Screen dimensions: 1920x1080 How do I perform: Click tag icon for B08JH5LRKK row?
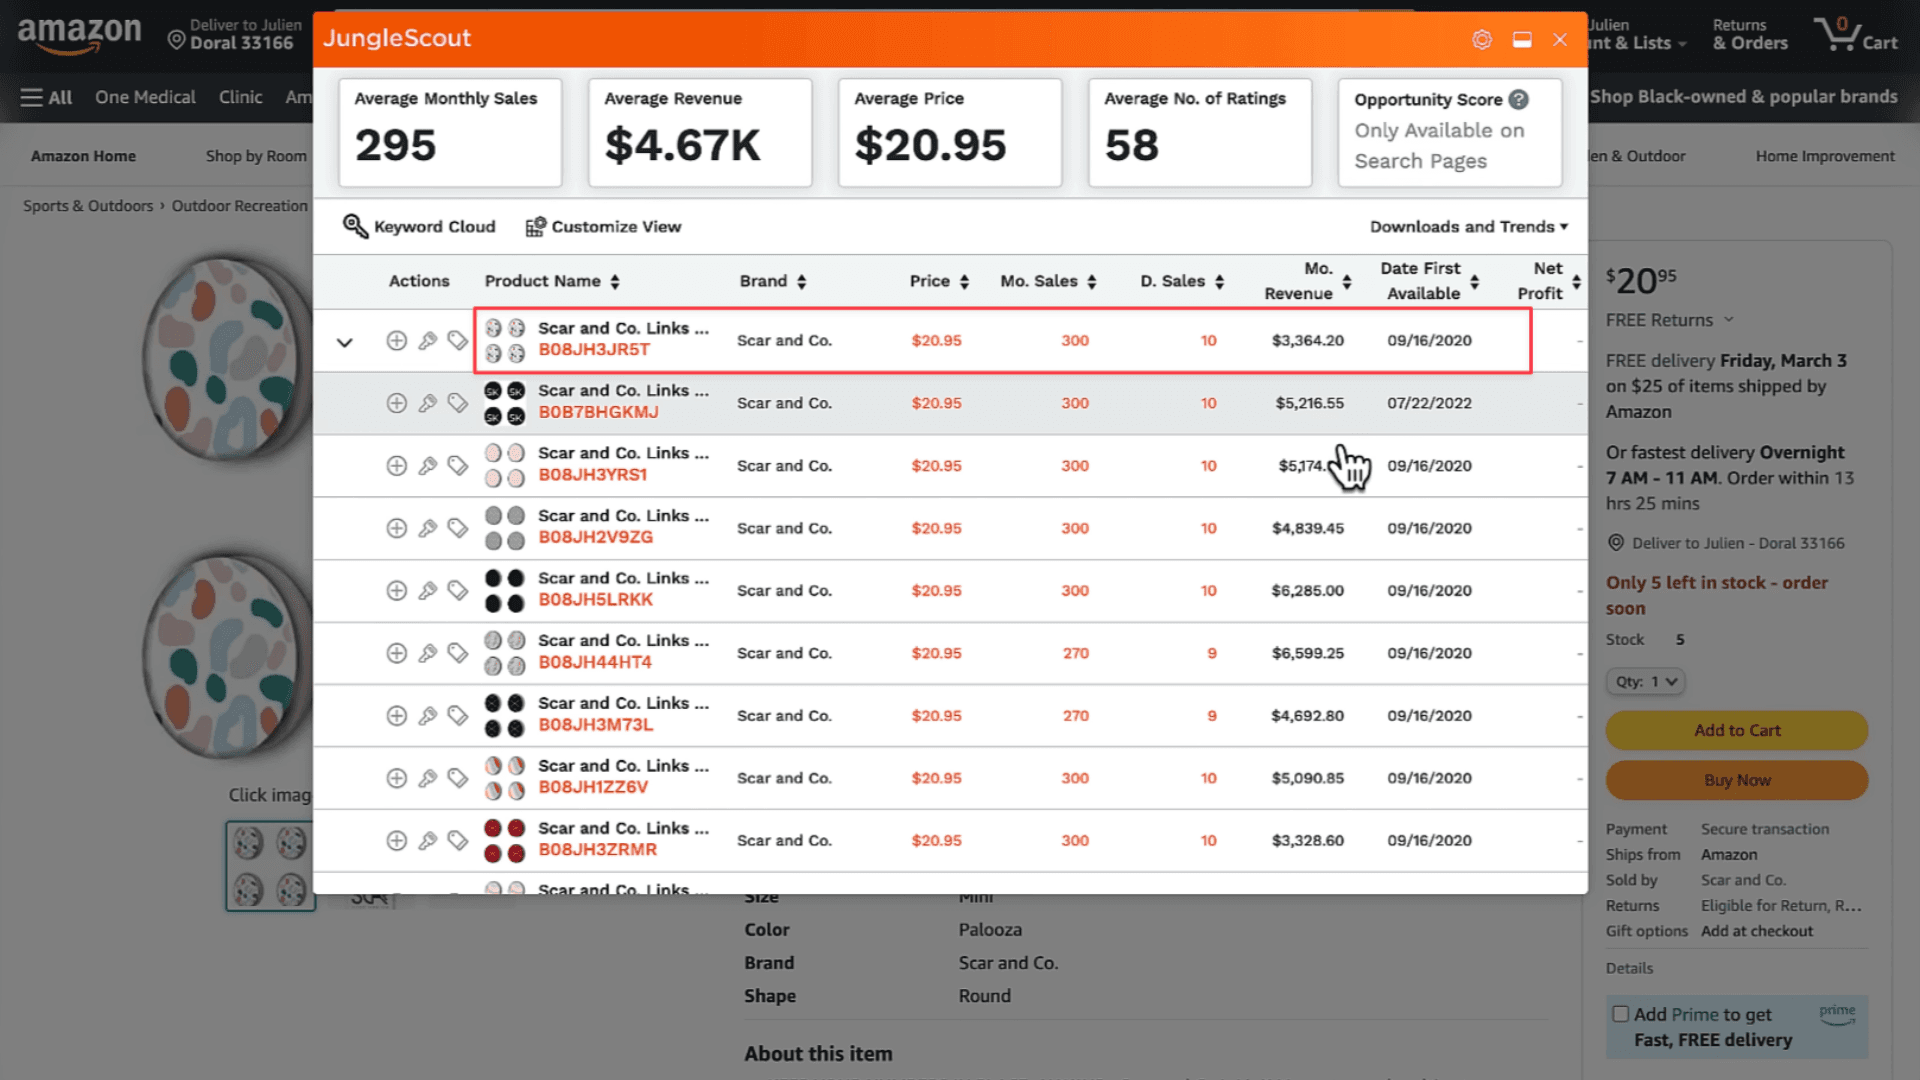coord(457,591)
